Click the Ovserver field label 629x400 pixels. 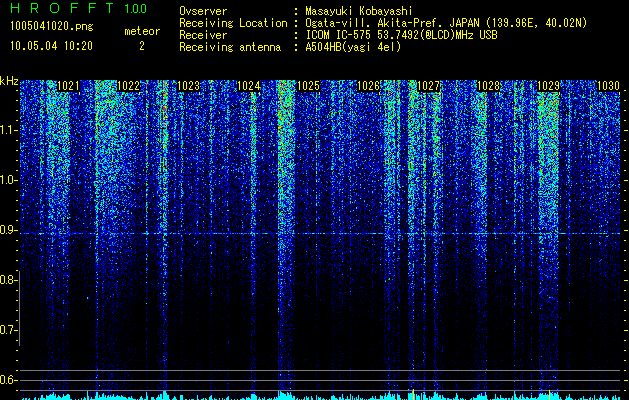203,11
